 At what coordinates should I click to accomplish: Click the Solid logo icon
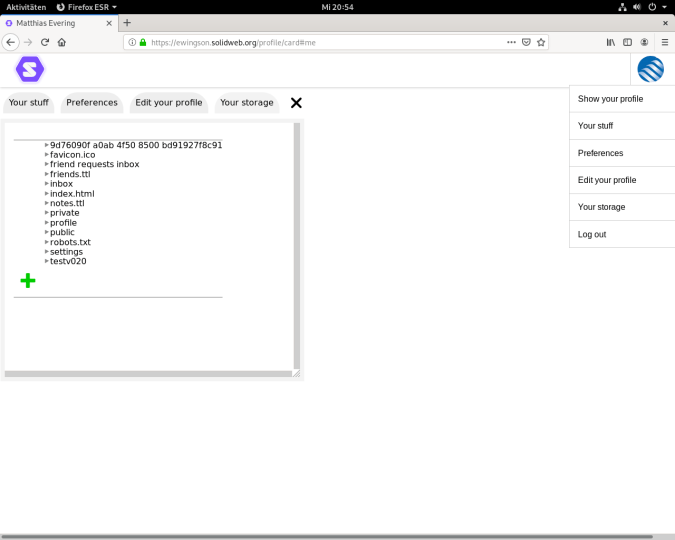click(30, 69)
